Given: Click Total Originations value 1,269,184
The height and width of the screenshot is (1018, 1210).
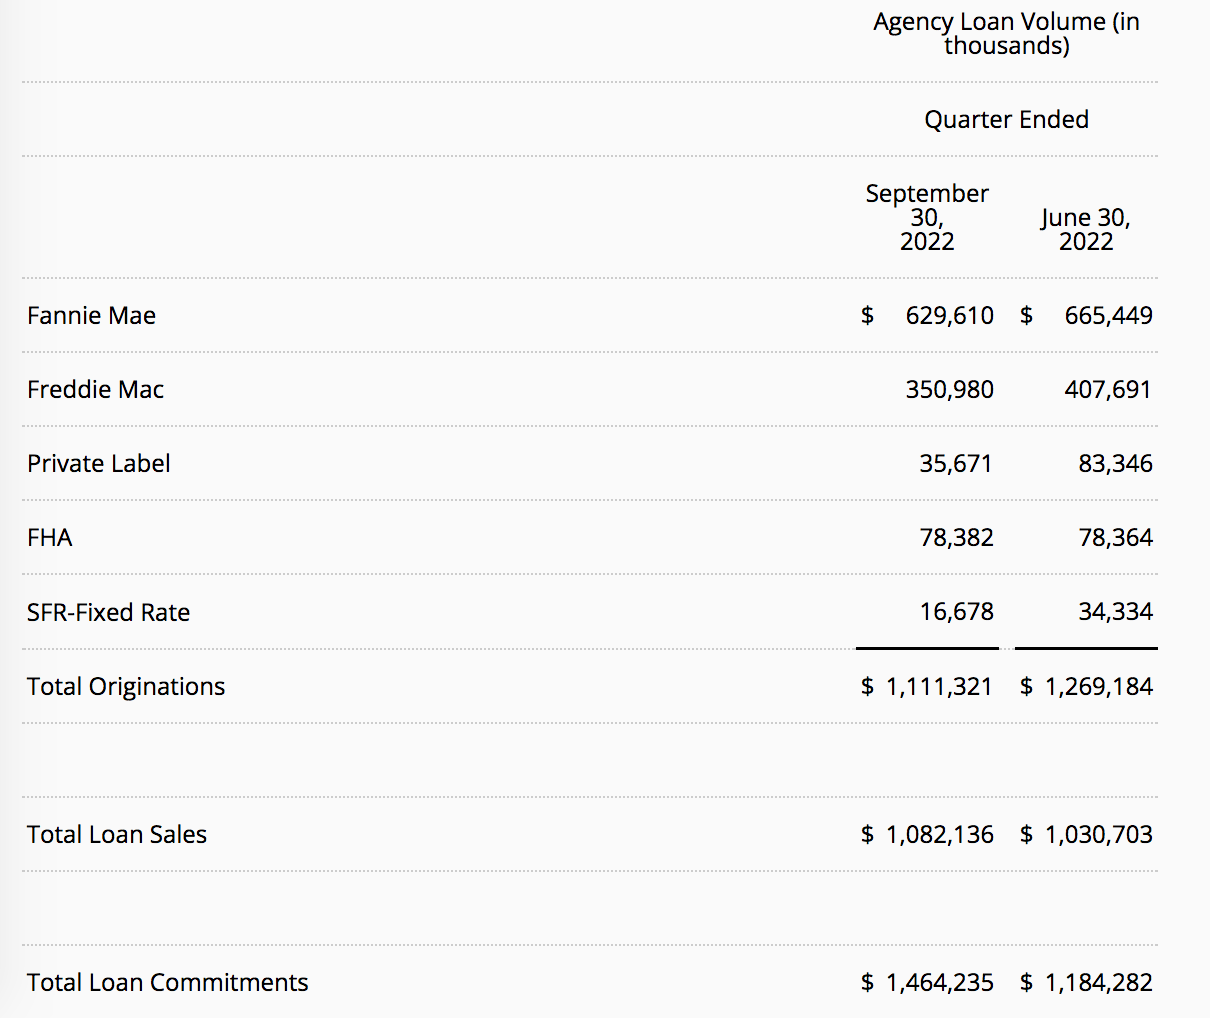Looking at the screenshot, I should coord(1099,687).
